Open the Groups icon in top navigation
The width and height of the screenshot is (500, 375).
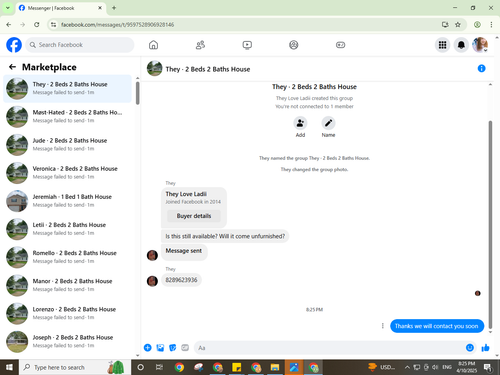(x=294, y=45)
